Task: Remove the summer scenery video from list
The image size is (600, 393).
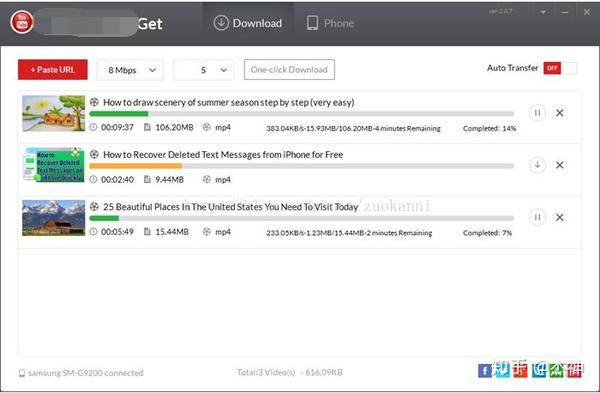Action: tap(560, 113)
